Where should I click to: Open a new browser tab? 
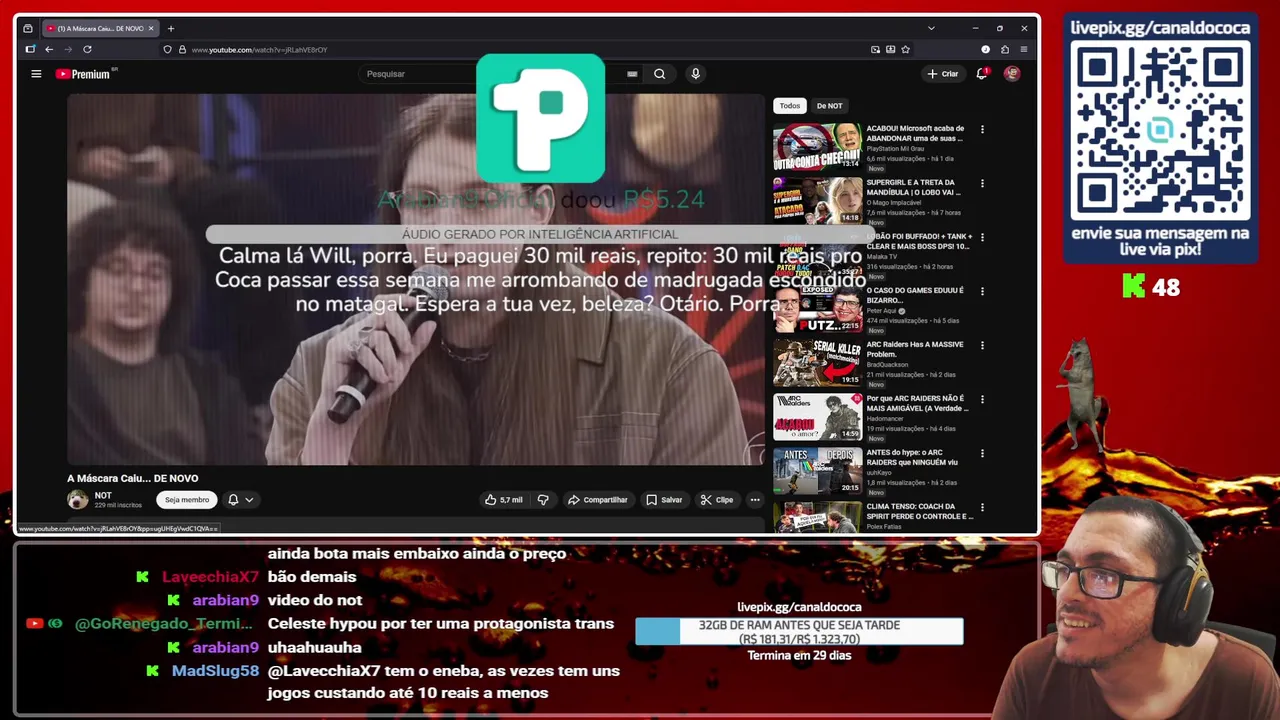tap(171, 28)
